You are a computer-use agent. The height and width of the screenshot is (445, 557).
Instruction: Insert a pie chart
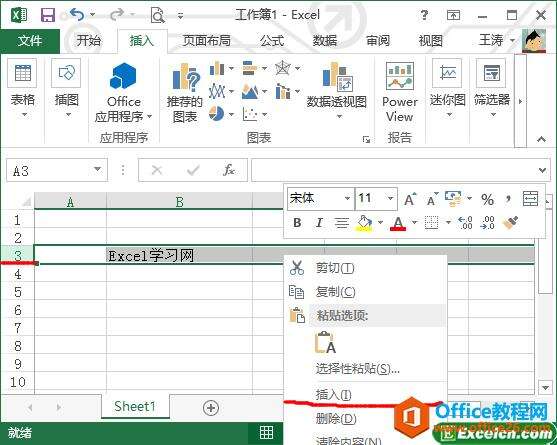216,114
